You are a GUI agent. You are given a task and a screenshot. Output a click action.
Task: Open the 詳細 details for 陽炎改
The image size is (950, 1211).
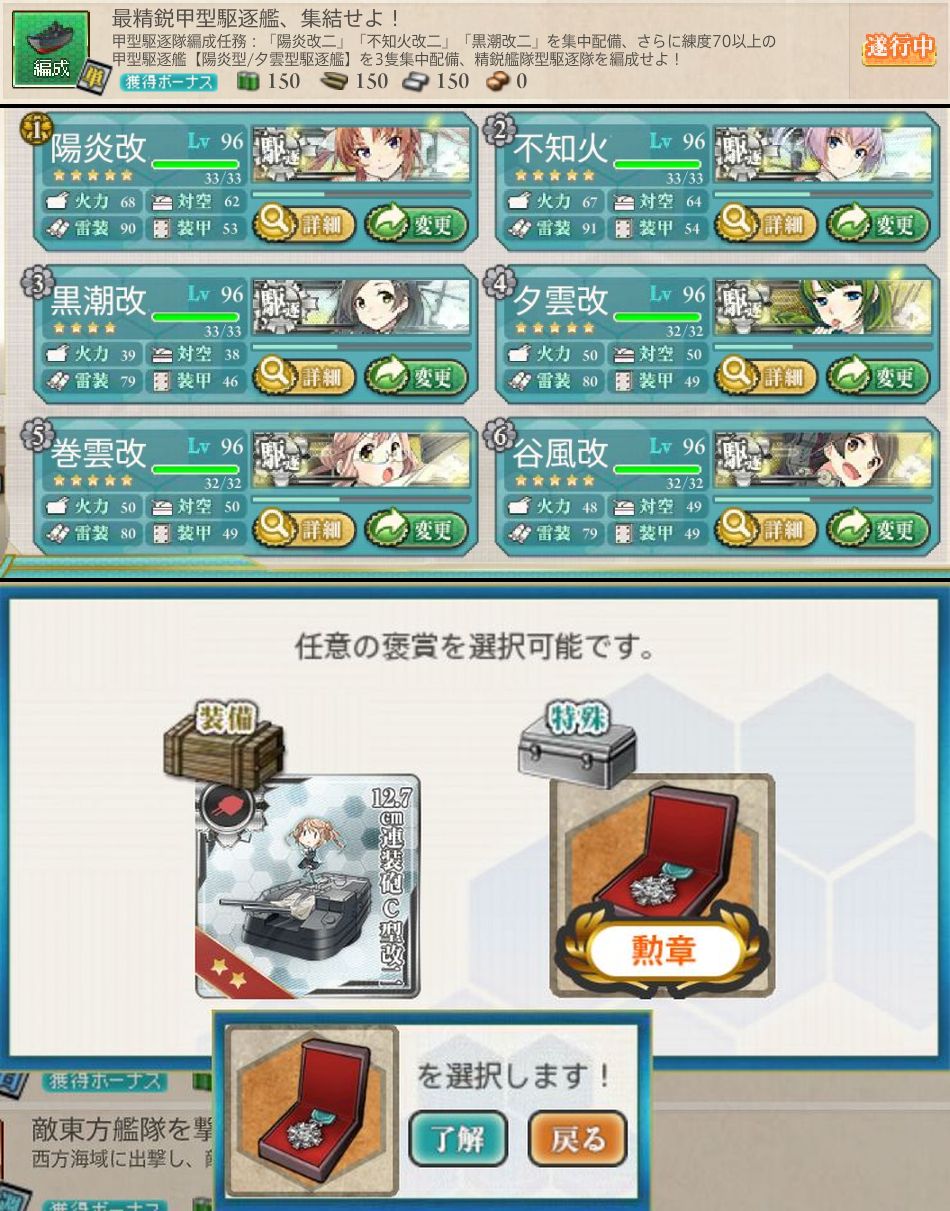304,224
